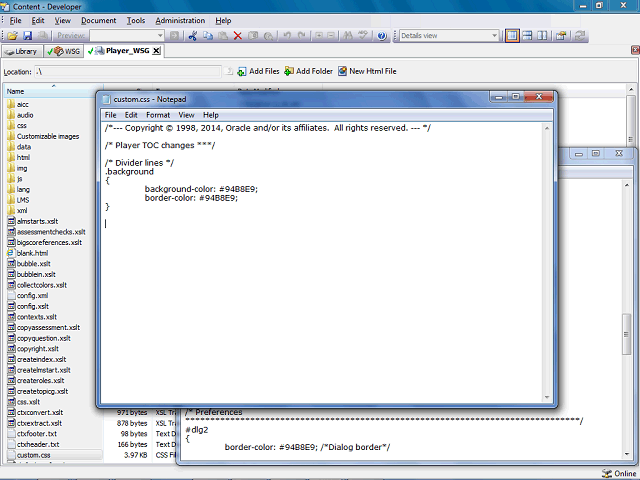This screenshot has width=640, height=480.
Task: Open the Administration menu
Action: pos(180,20)
